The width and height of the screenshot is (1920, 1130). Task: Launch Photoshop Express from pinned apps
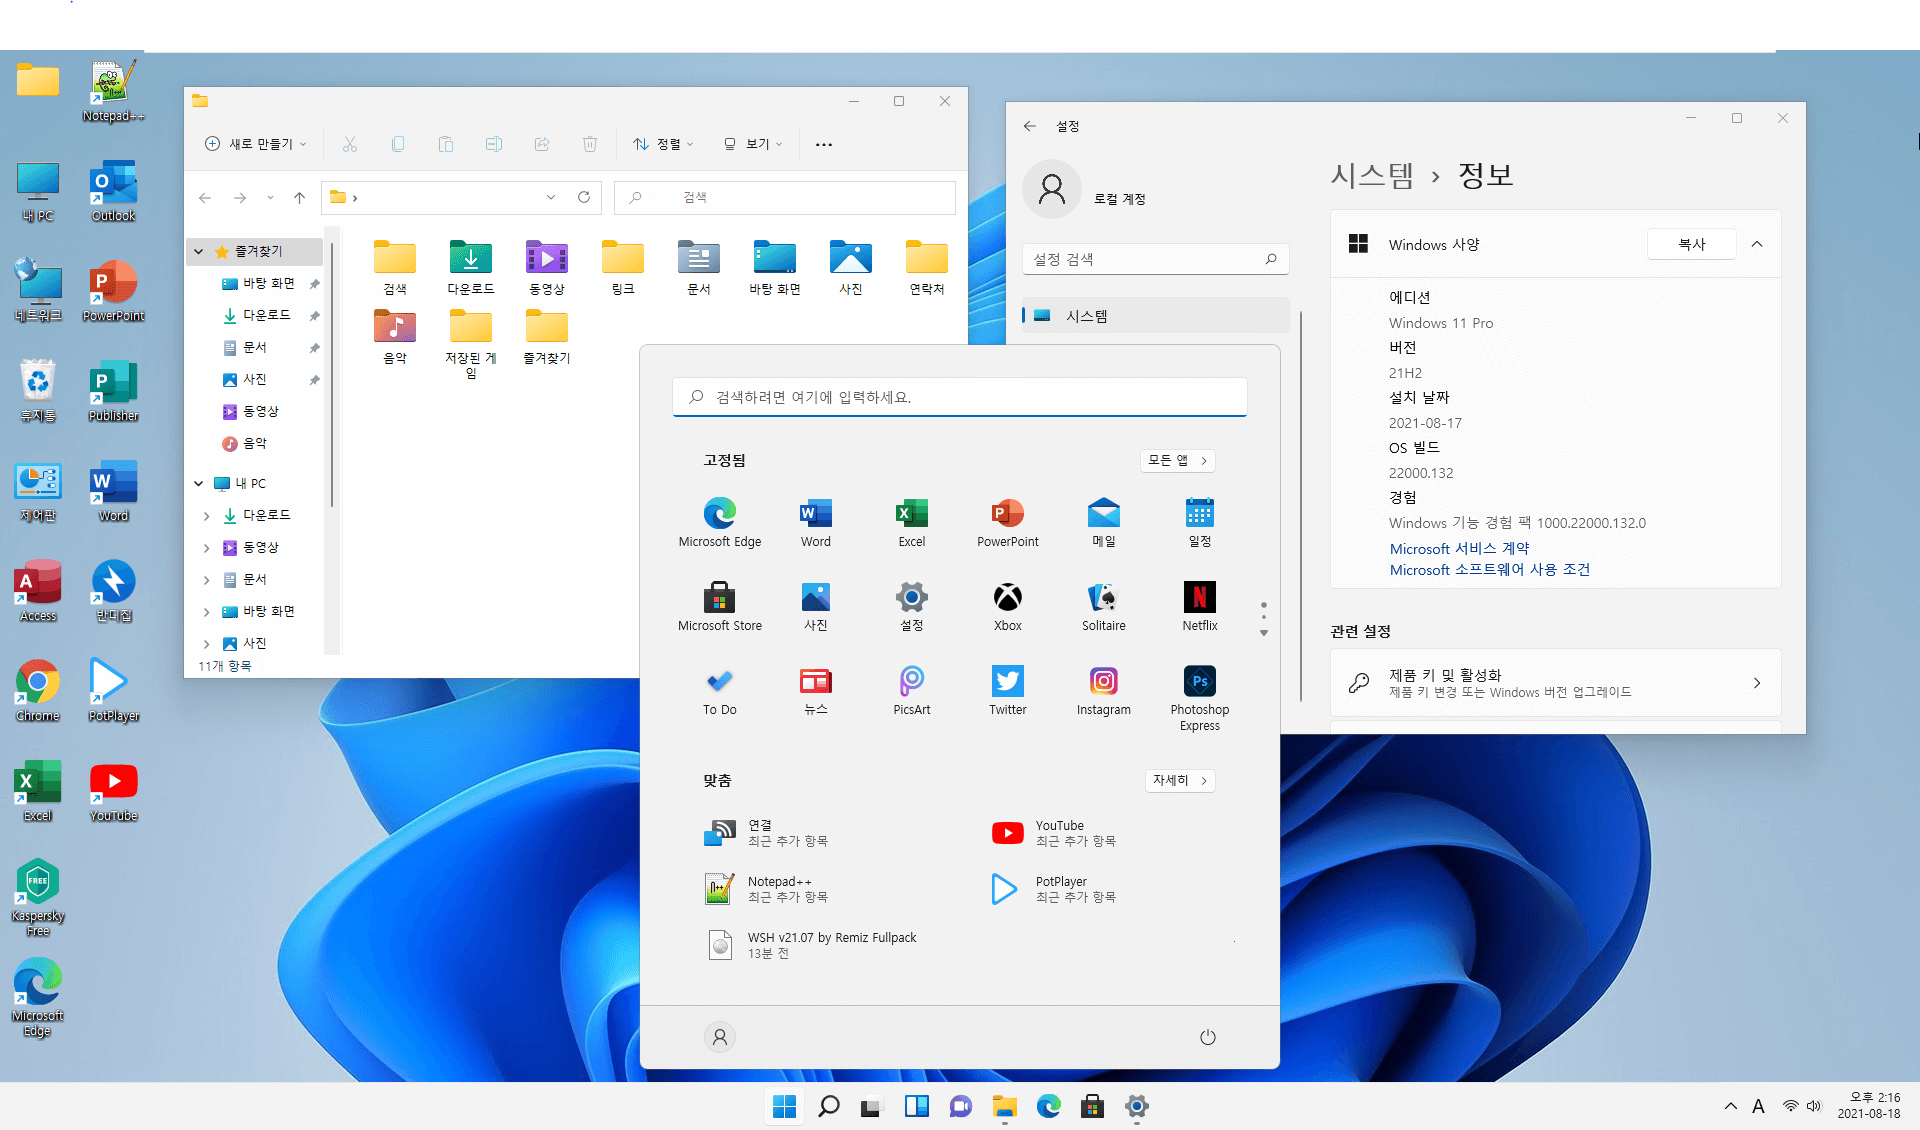click(1200, 698)
